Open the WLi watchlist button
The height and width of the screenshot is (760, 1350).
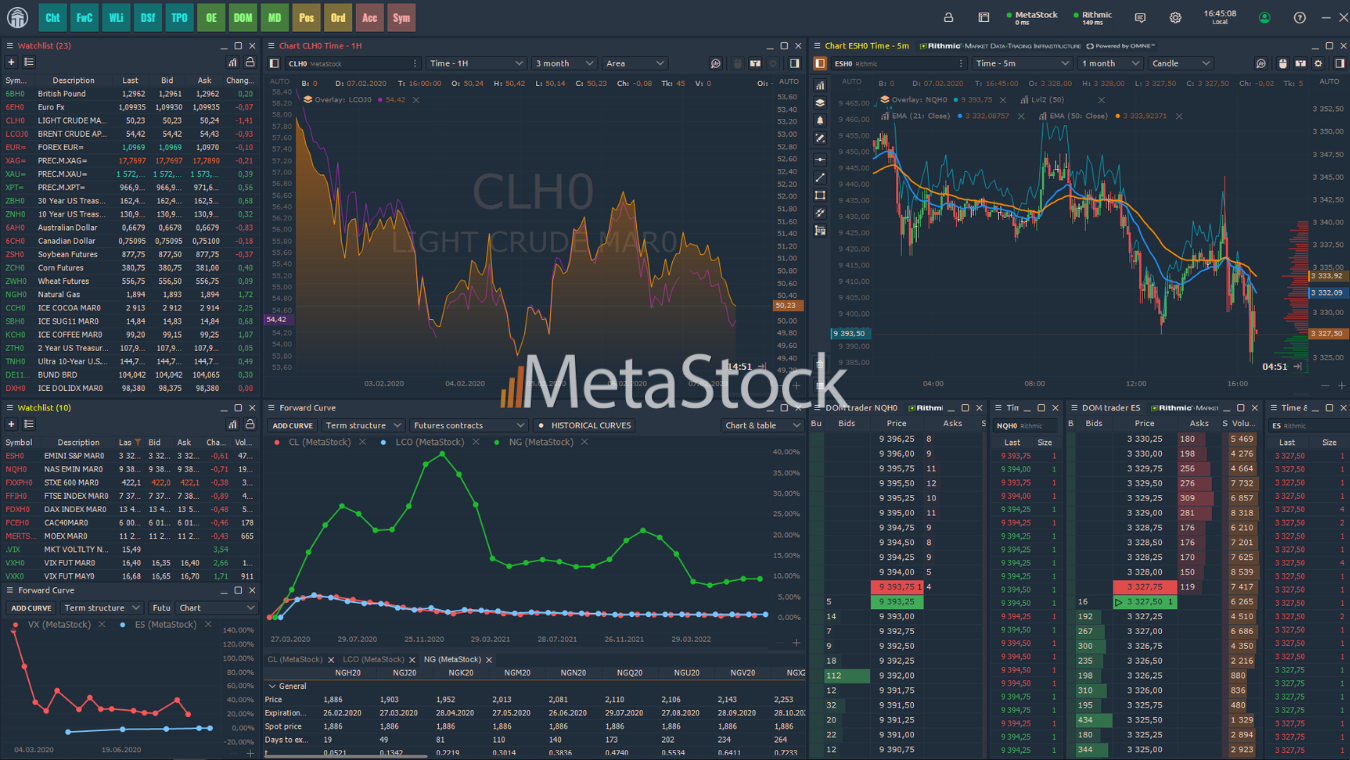pyautogui.click(x=116, y=17)
